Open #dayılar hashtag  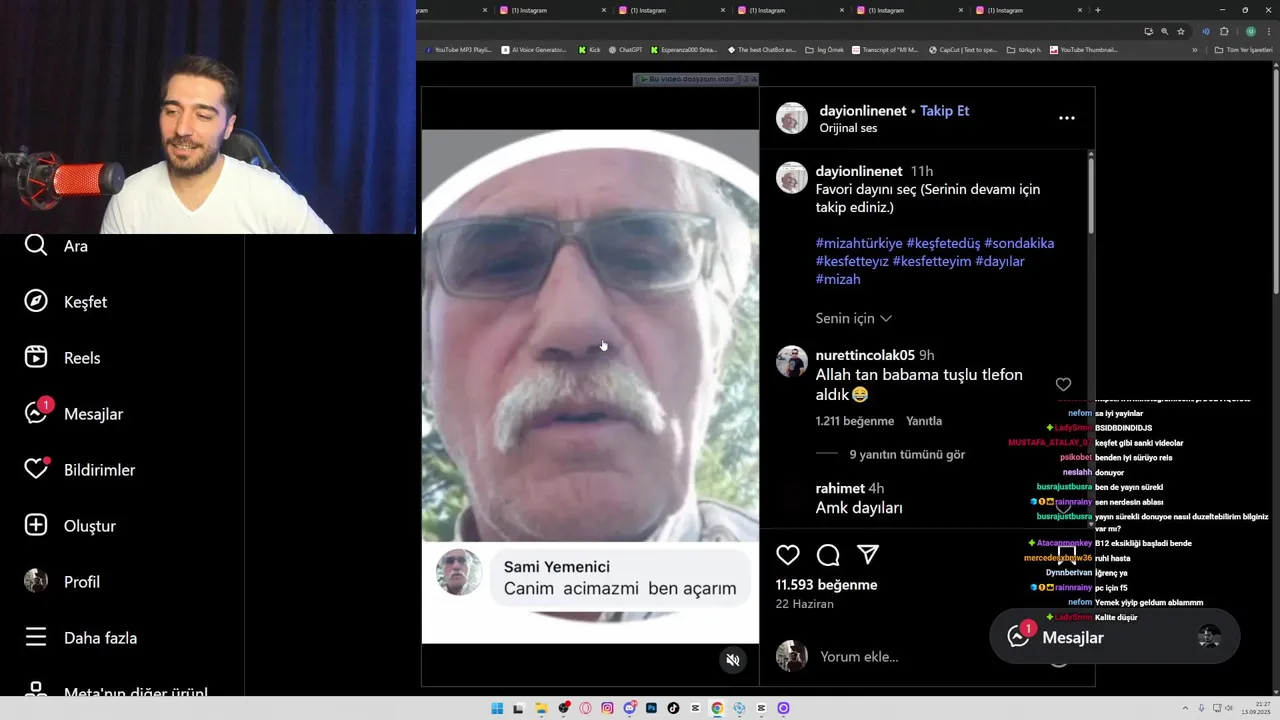pos(999,261)
